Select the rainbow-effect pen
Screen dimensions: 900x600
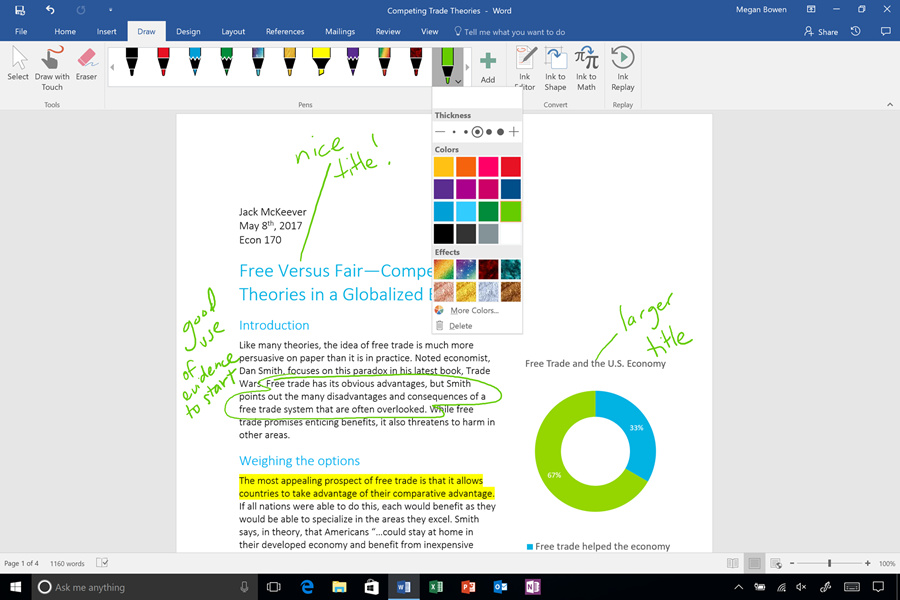click(385, 62)
